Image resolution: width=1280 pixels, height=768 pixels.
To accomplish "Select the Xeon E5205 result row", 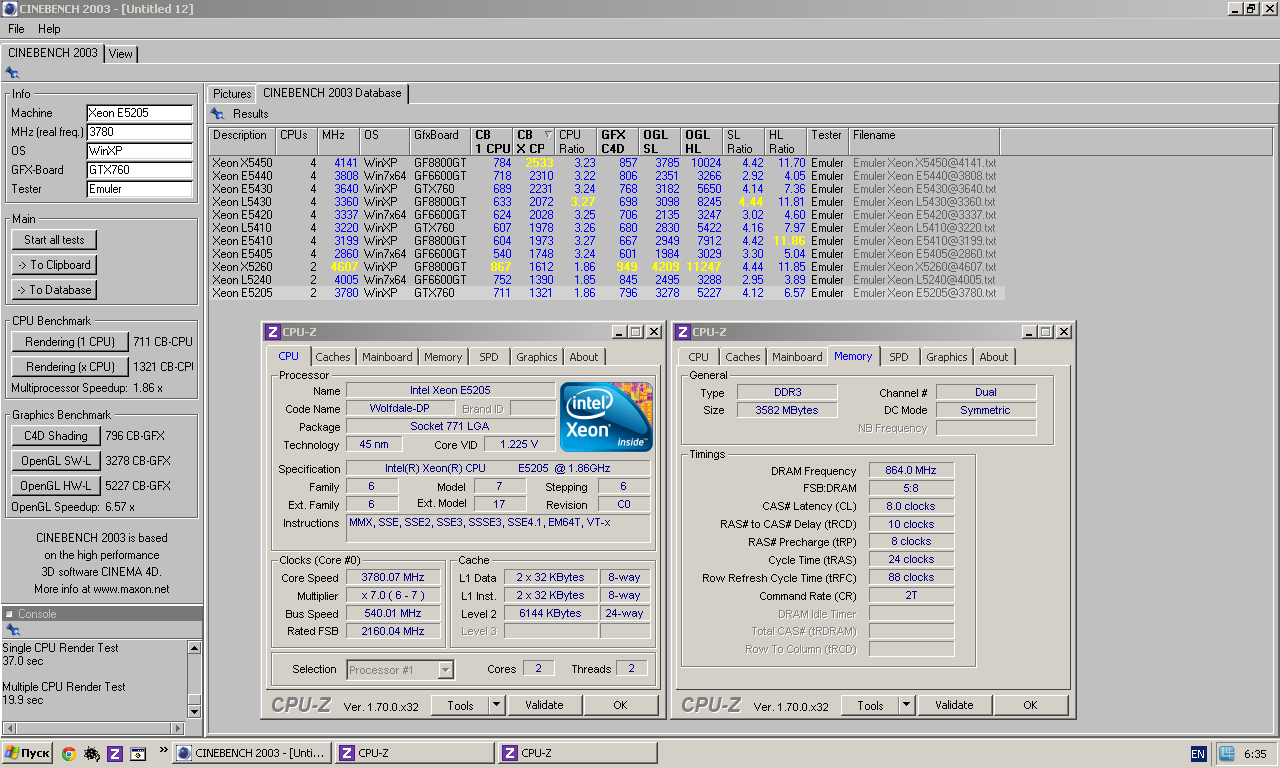I will (607, 293).
